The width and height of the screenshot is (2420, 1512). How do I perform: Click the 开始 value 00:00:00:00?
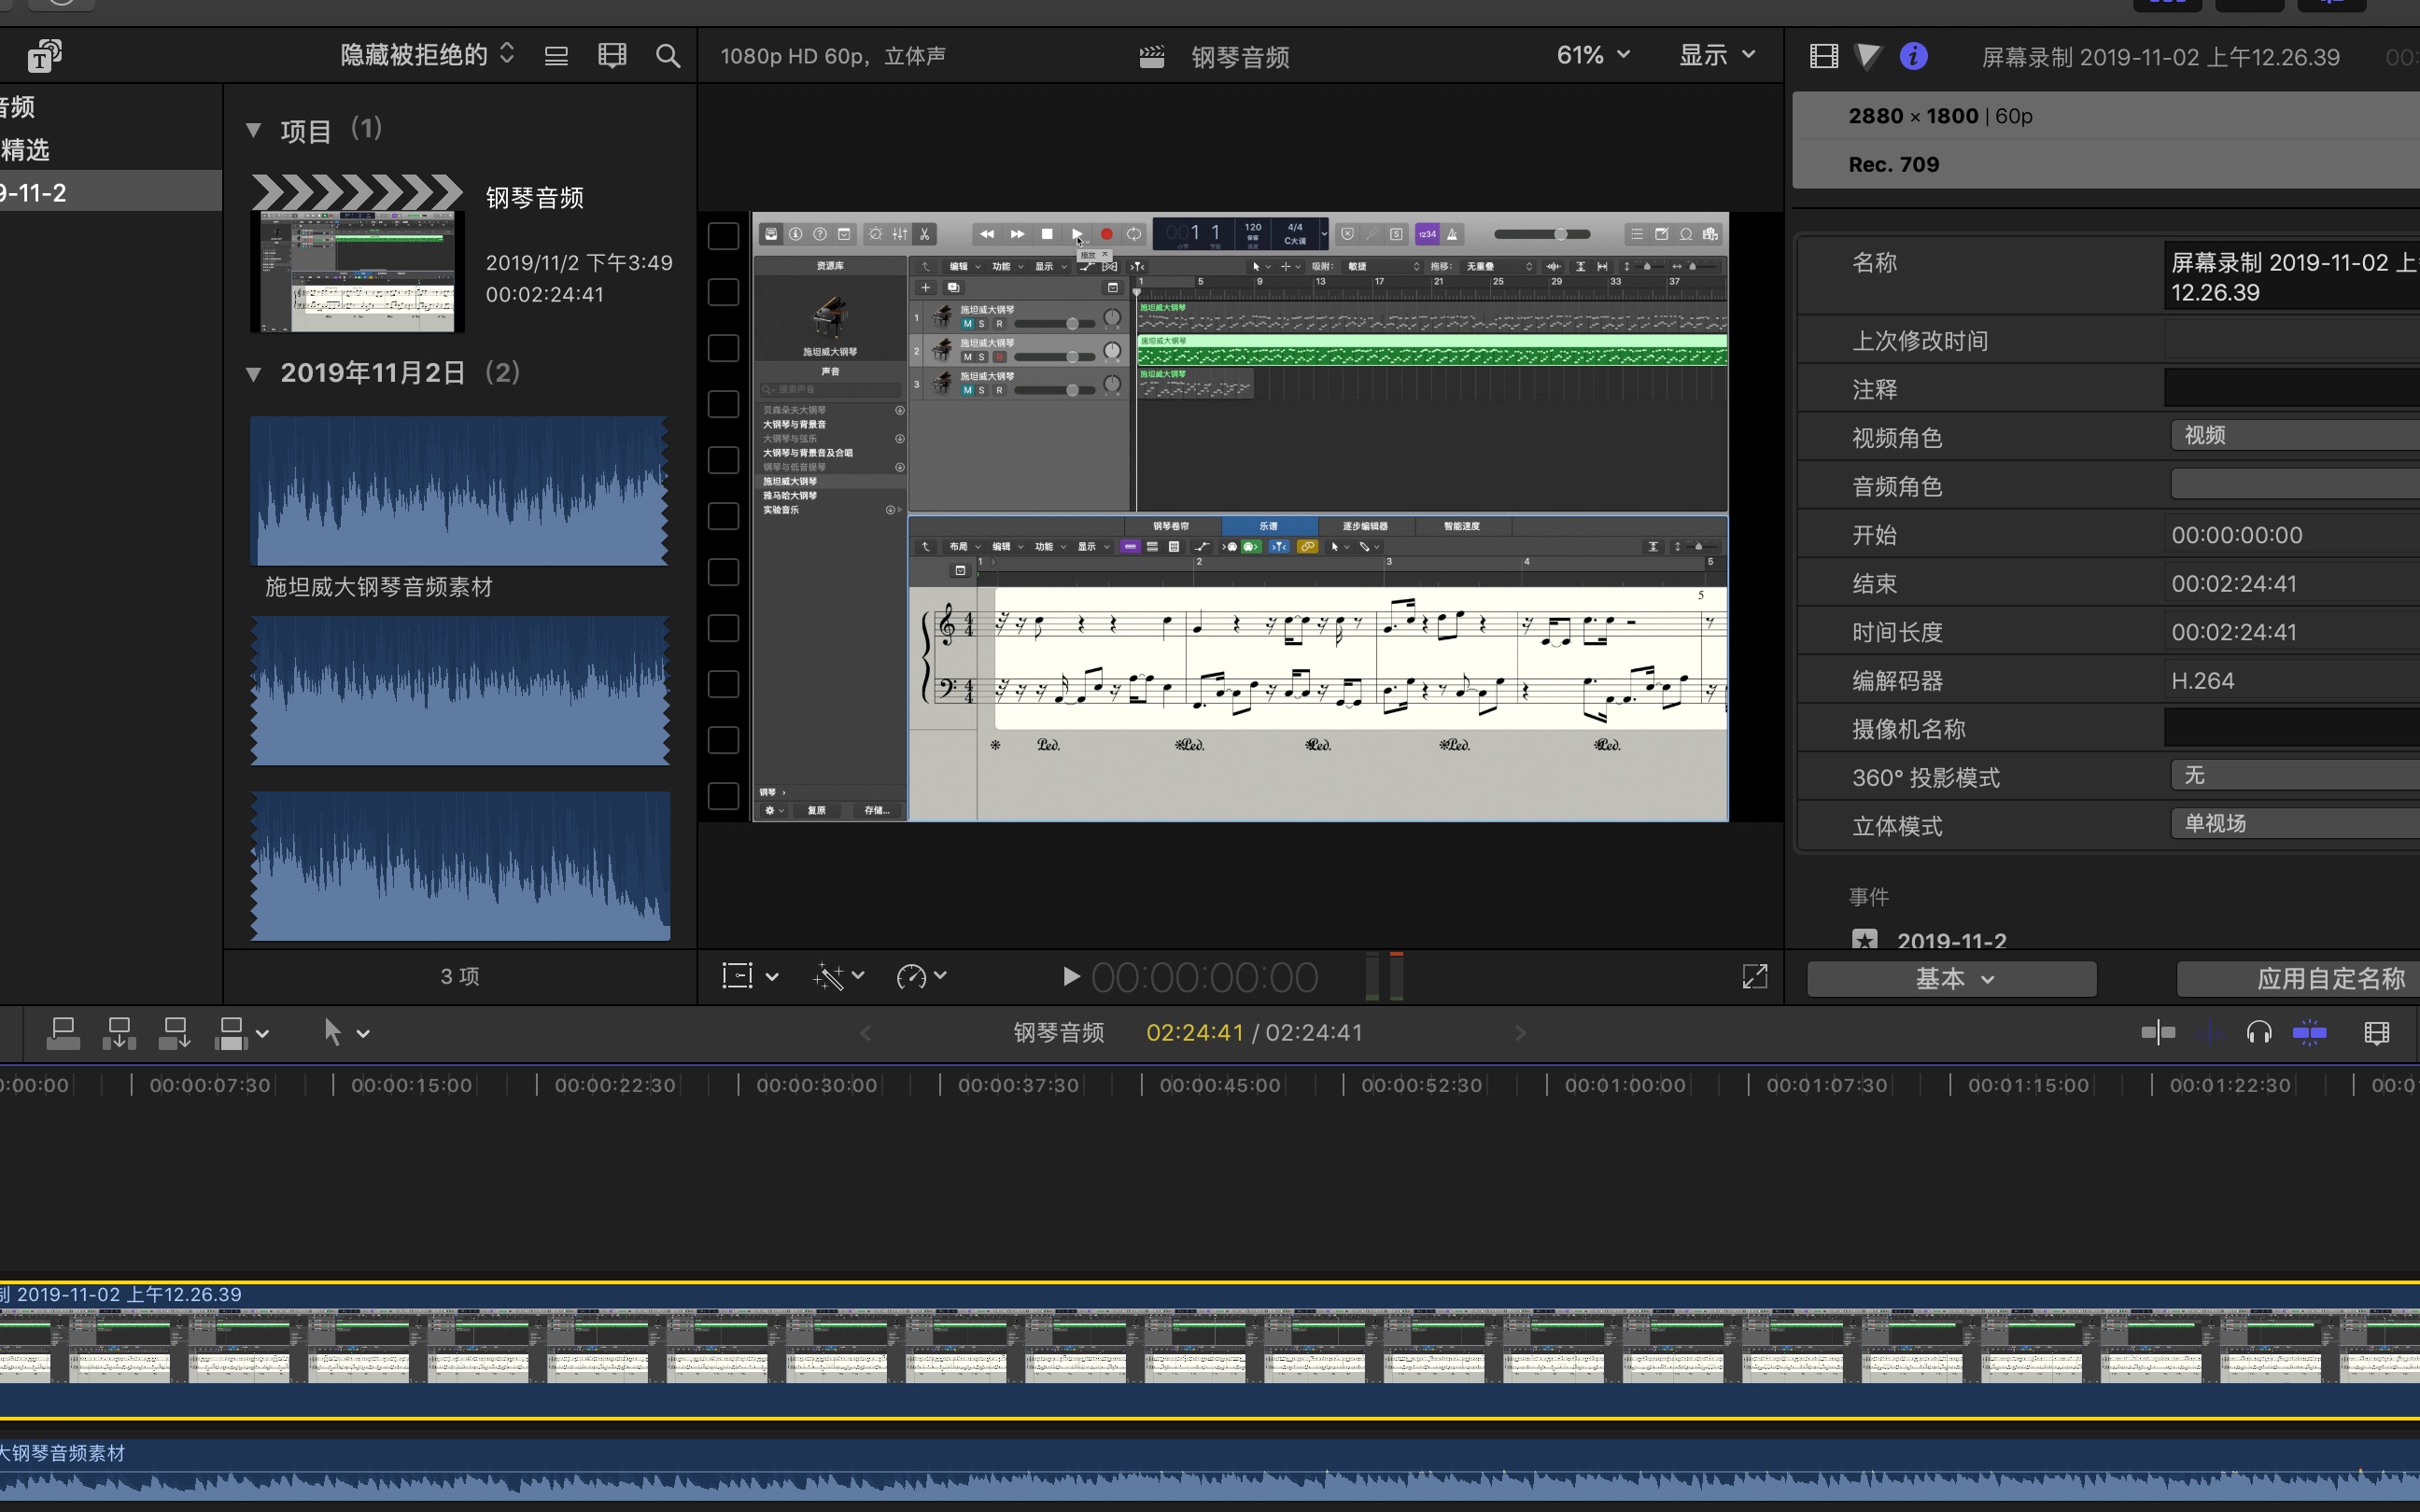tap(2237, 535)
